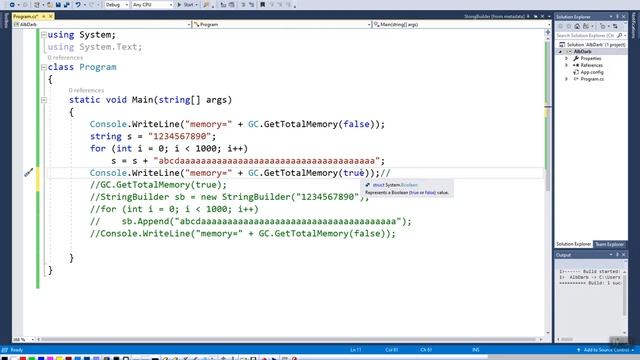
Task: Click the editor split window handle
Action: (548, 32)
